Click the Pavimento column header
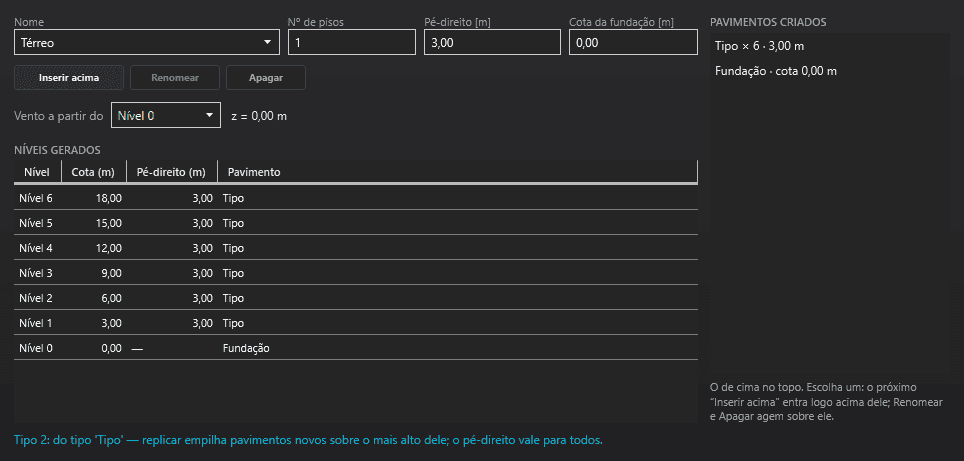Screen dimensions: 964x461 click(x=457, y=172)
